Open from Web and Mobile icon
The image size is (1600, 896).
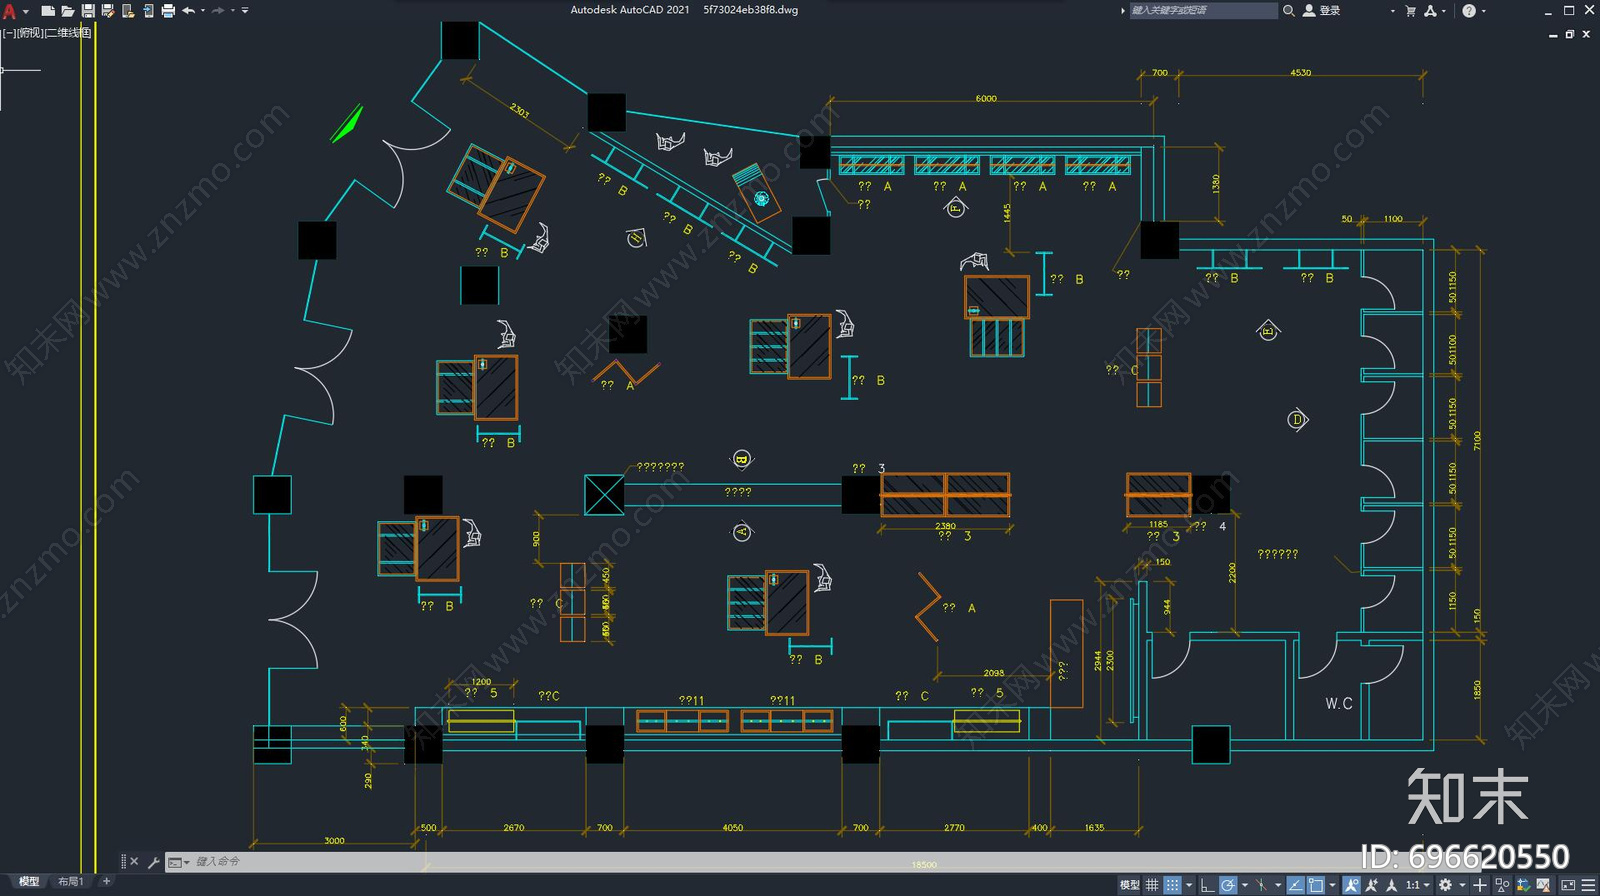[x=128, y=11]
